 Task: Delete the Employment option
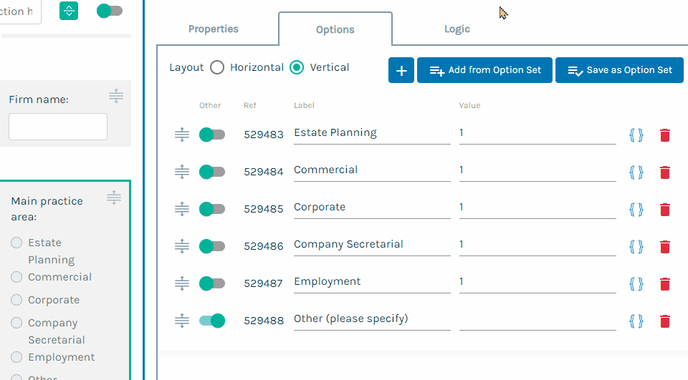pyautogui.click(x=665, y=284)
